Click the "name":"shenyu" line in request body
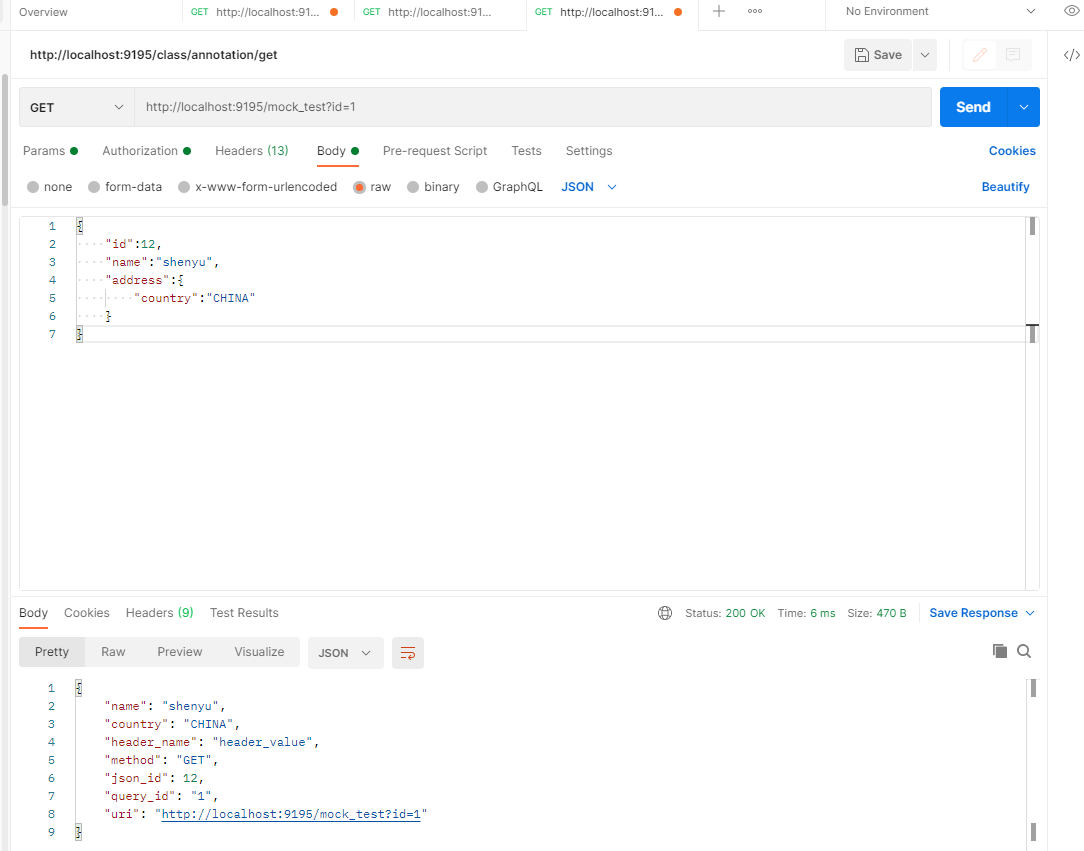 [162, 263]
